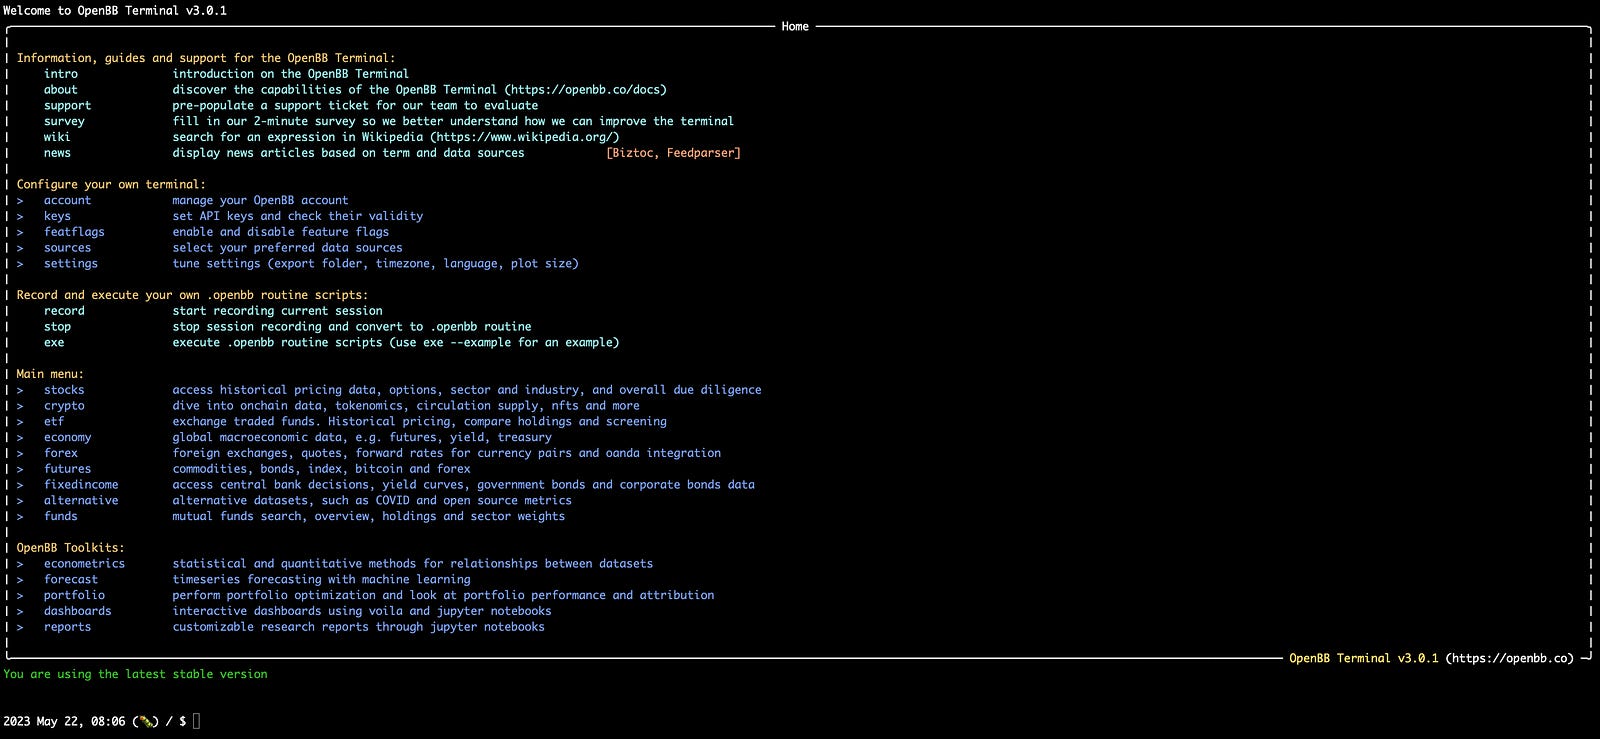
Task: Click 'Welcome to OpenBB Terminal v3.0.1' header
Action: (115, 11)
